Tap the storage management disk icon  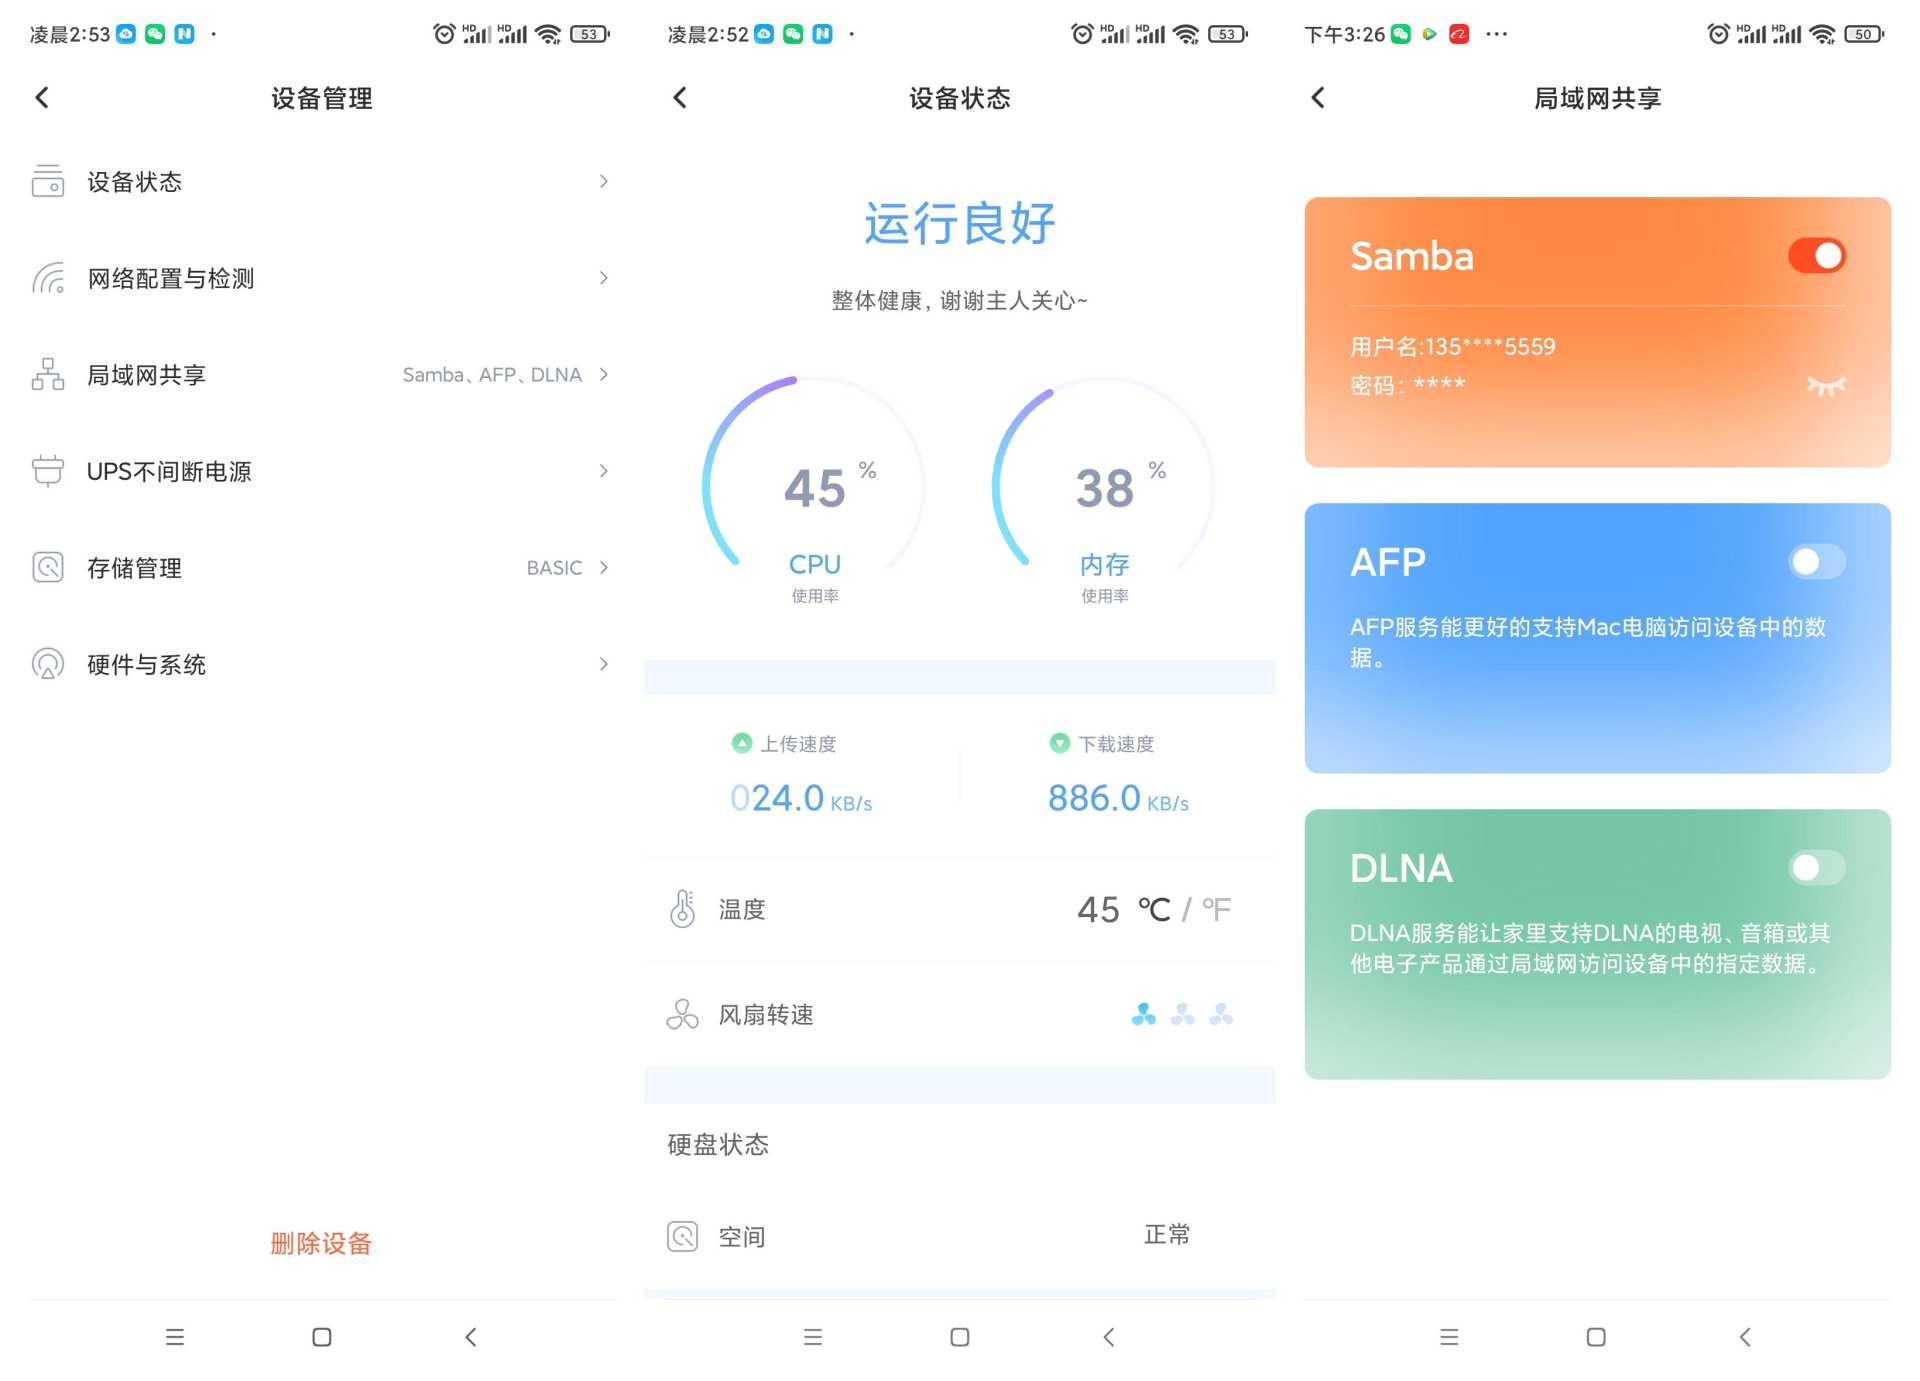click(x=48, y=567)
